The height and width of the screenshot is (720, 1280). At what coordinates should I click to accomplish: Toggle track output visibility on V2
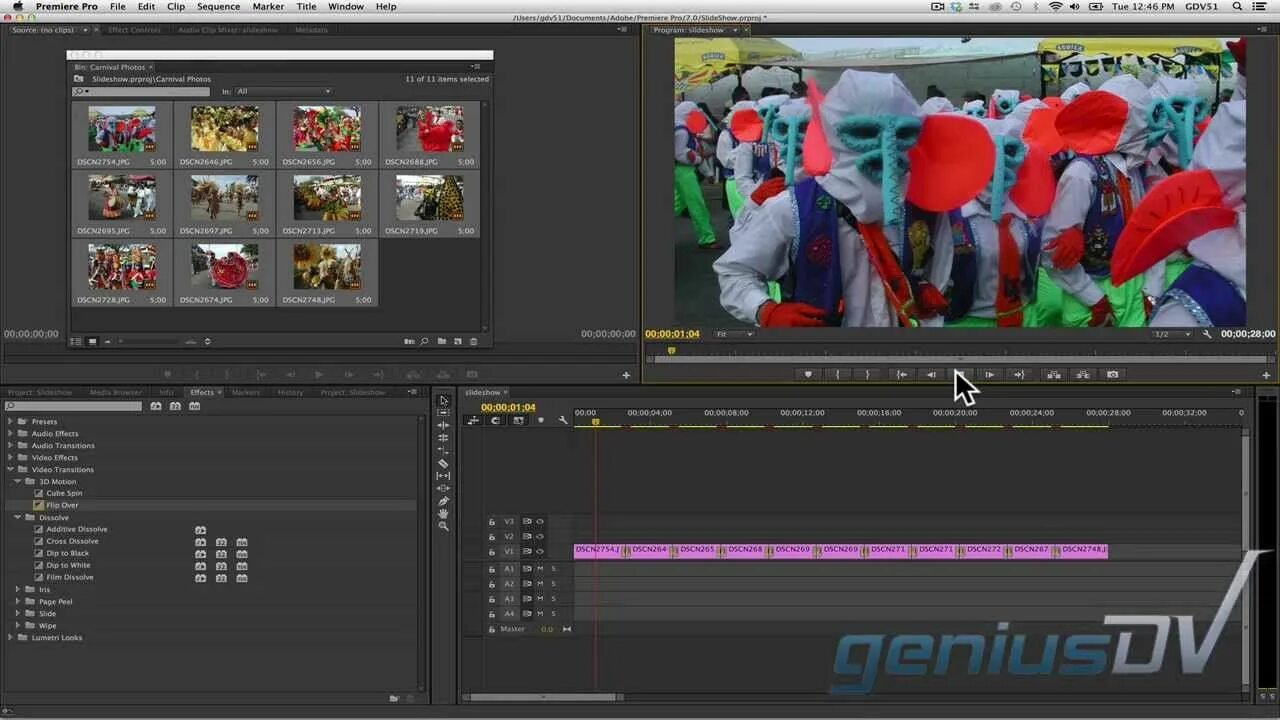539,536
